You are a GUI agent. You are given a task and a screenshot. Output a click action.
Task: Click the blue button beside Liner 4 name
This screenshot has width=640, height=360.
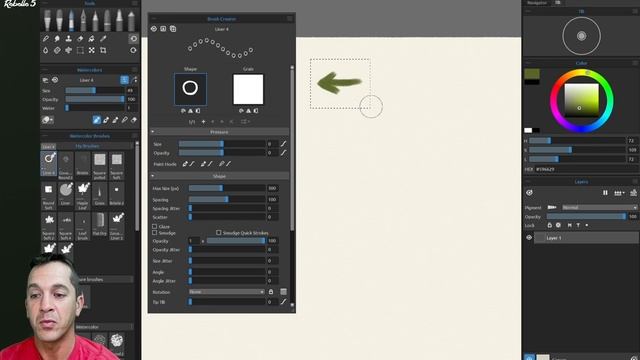(124, 80)
